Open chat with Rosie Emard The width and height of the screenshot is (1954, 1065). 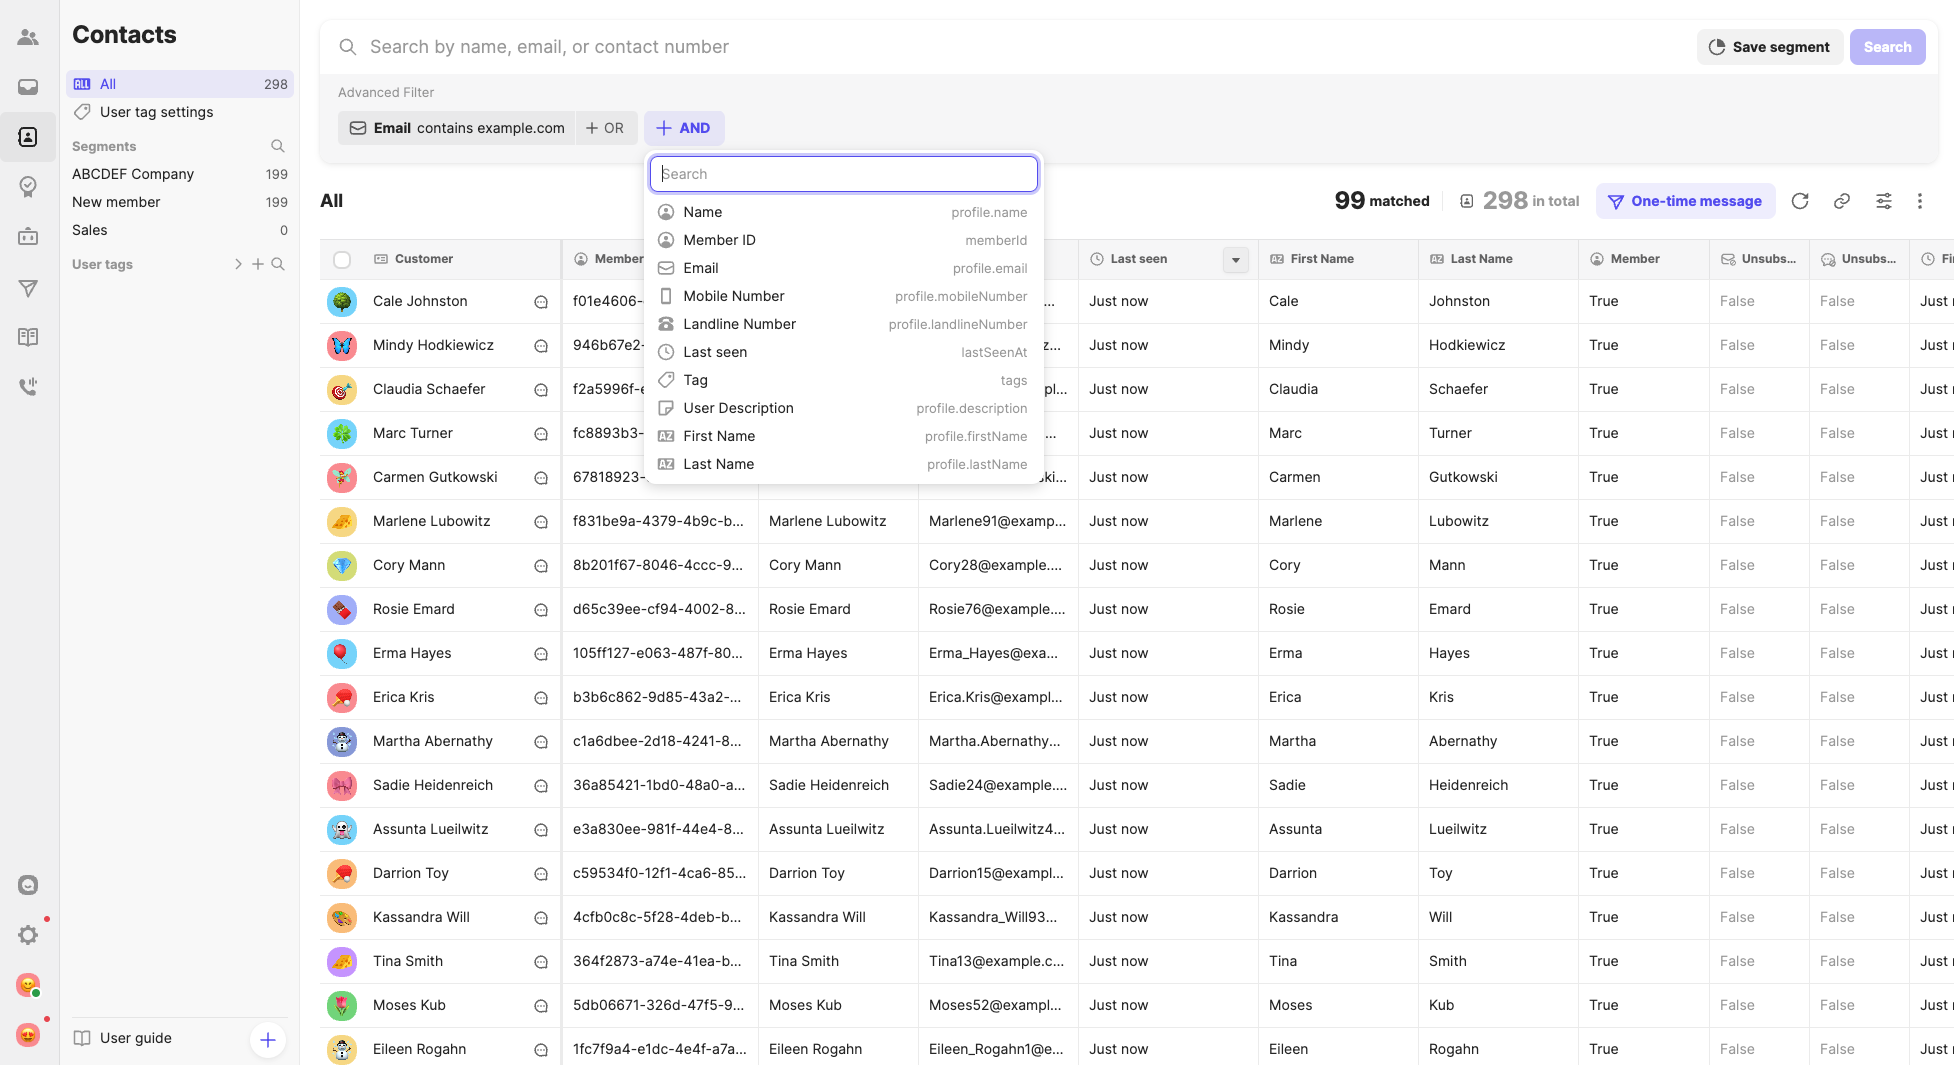click(x=541, y=610)
